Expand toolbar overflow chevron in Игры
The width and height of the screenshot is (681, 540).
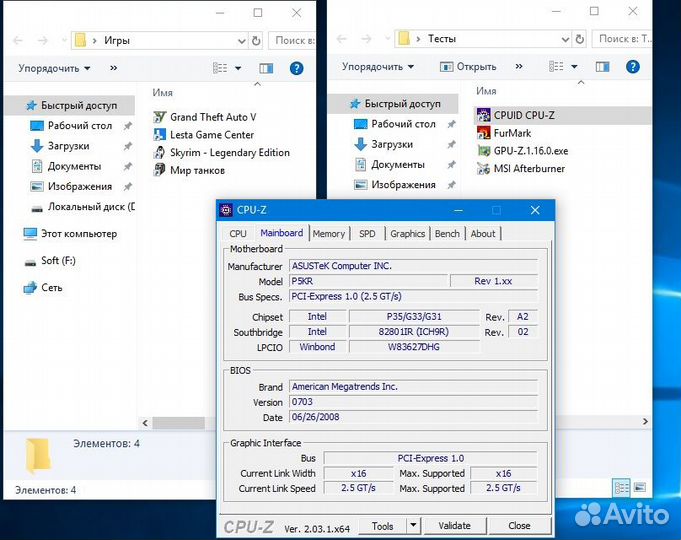113,68
